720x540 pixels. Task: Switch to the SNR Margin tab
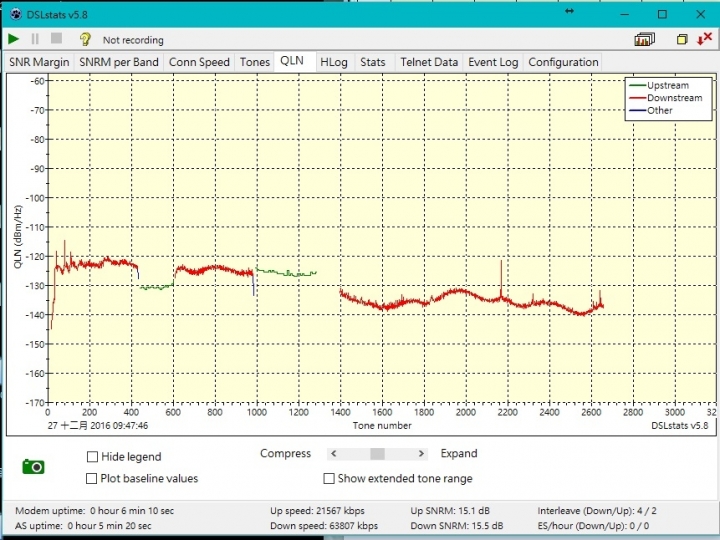(39, 62)
